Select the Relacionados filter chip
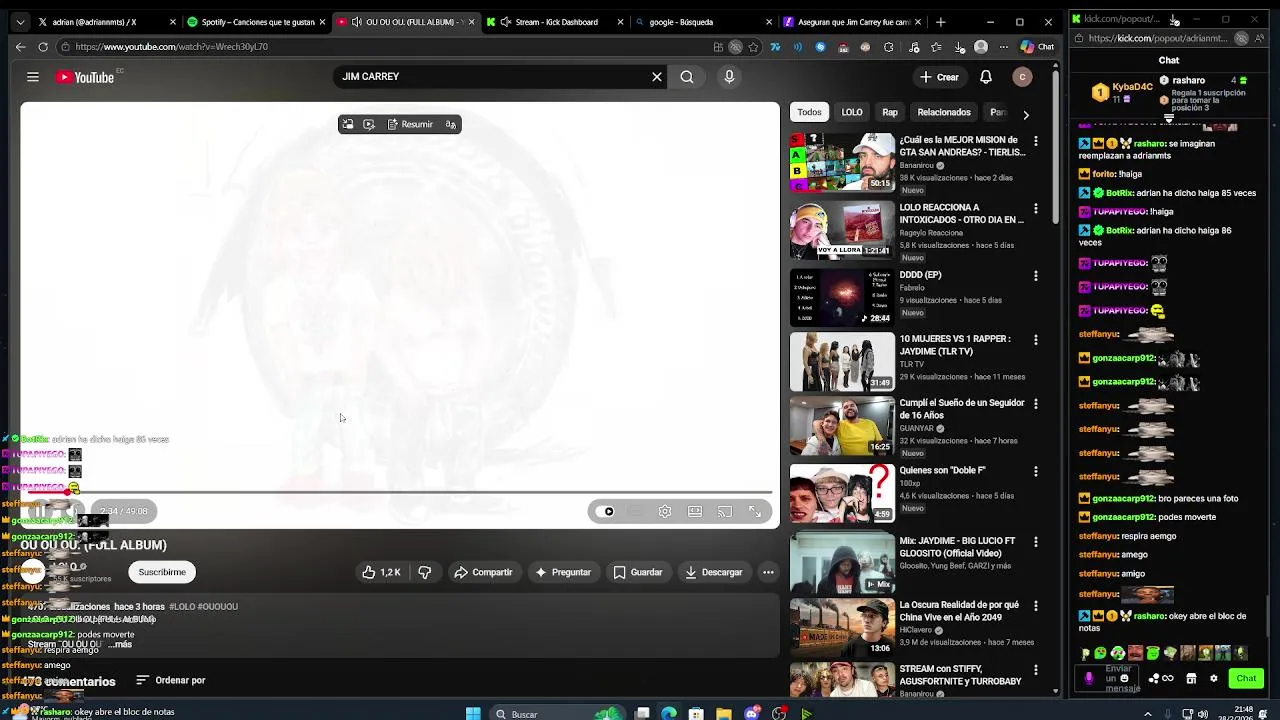 tap(944, 112)
